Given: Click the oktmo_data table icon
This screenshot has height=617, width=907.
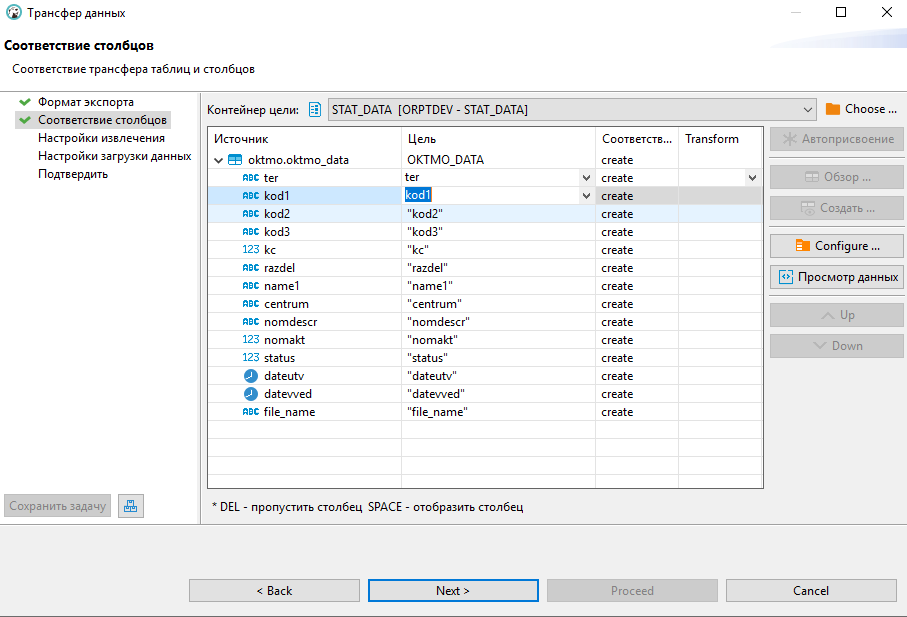Looking at the screenshot, I should click(x=235, y=160).
